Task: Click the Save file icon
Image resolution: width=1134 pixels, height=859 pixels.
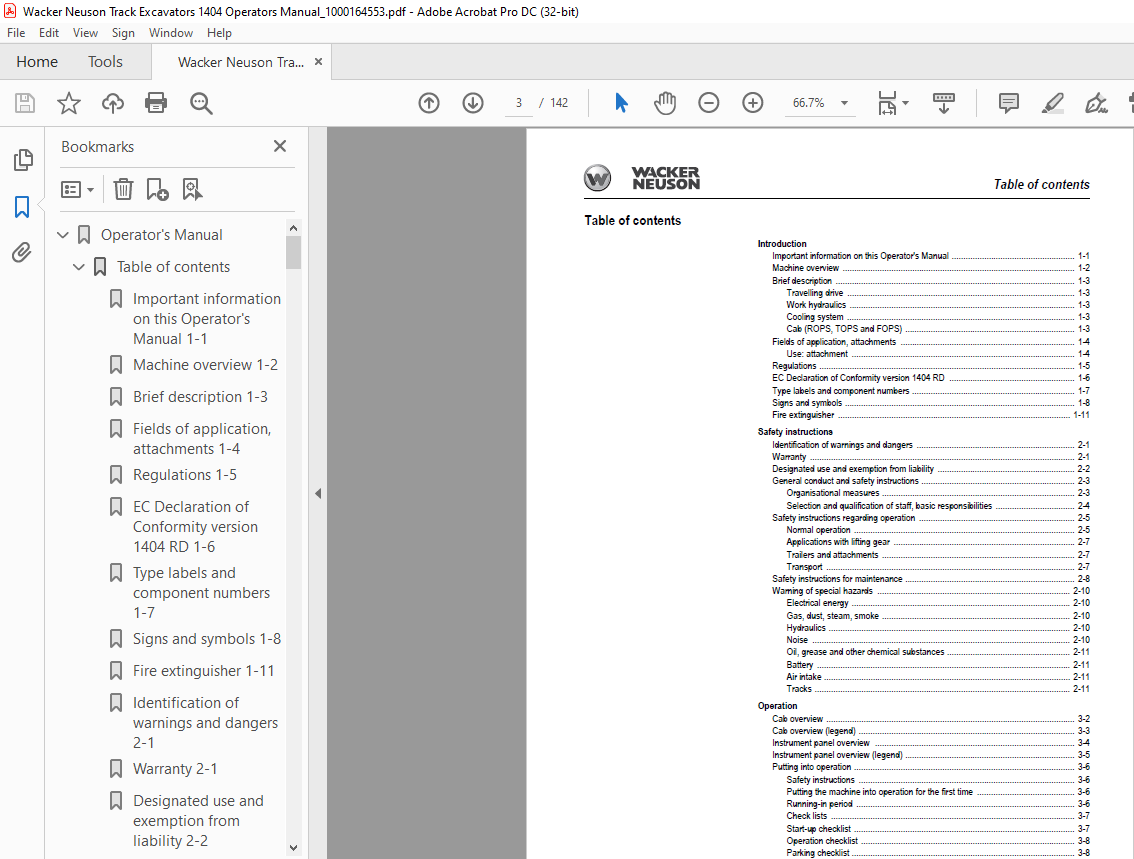Action: (25, 103)
